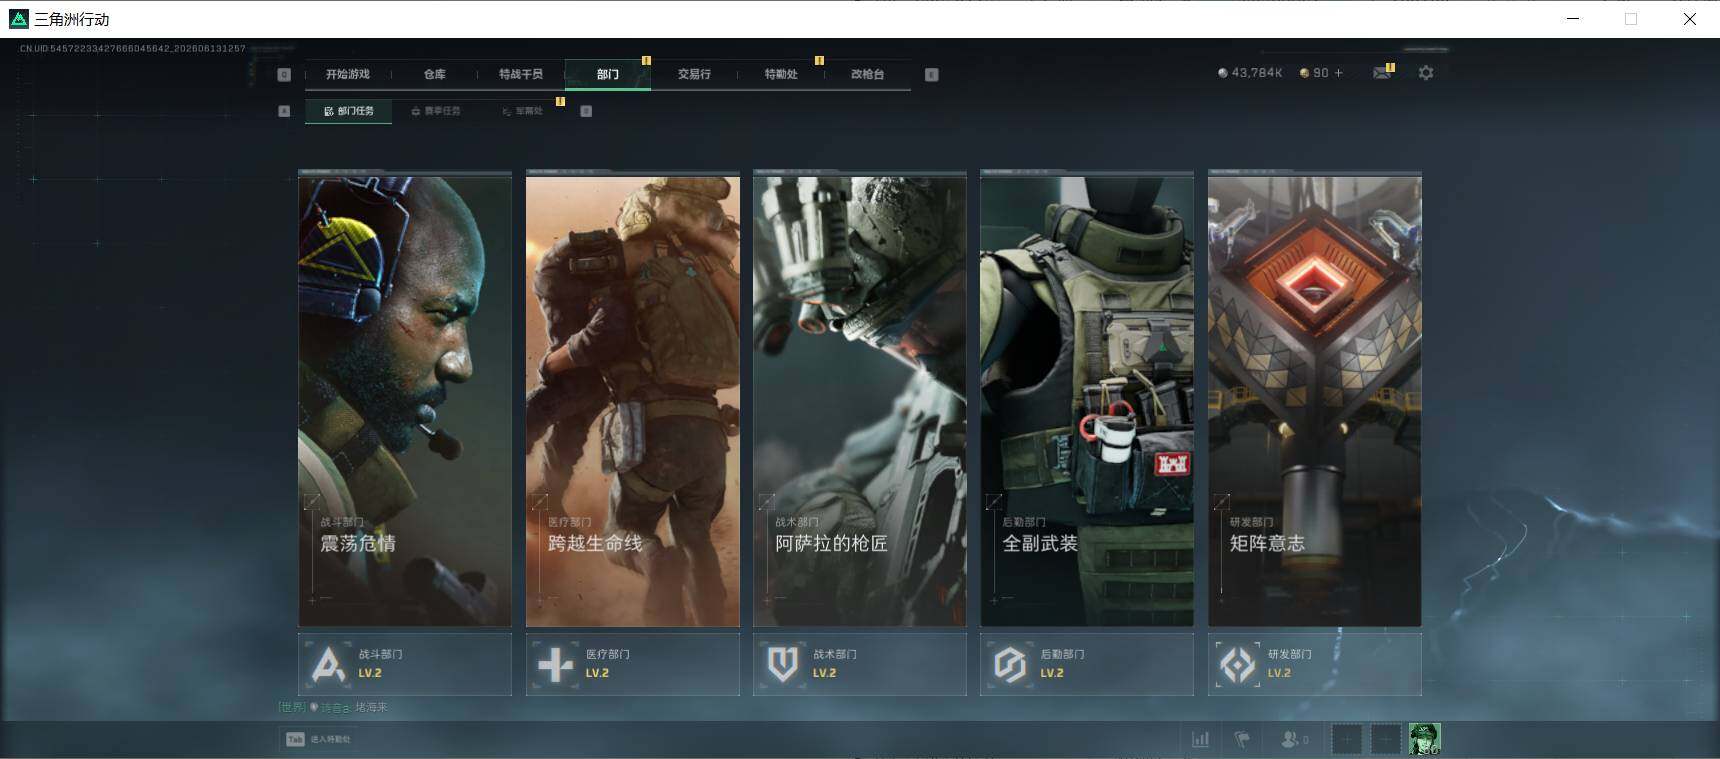Screen dimensions: 1720x759
Task: Click the A key hint beside 部门任务
Action: 284,111
